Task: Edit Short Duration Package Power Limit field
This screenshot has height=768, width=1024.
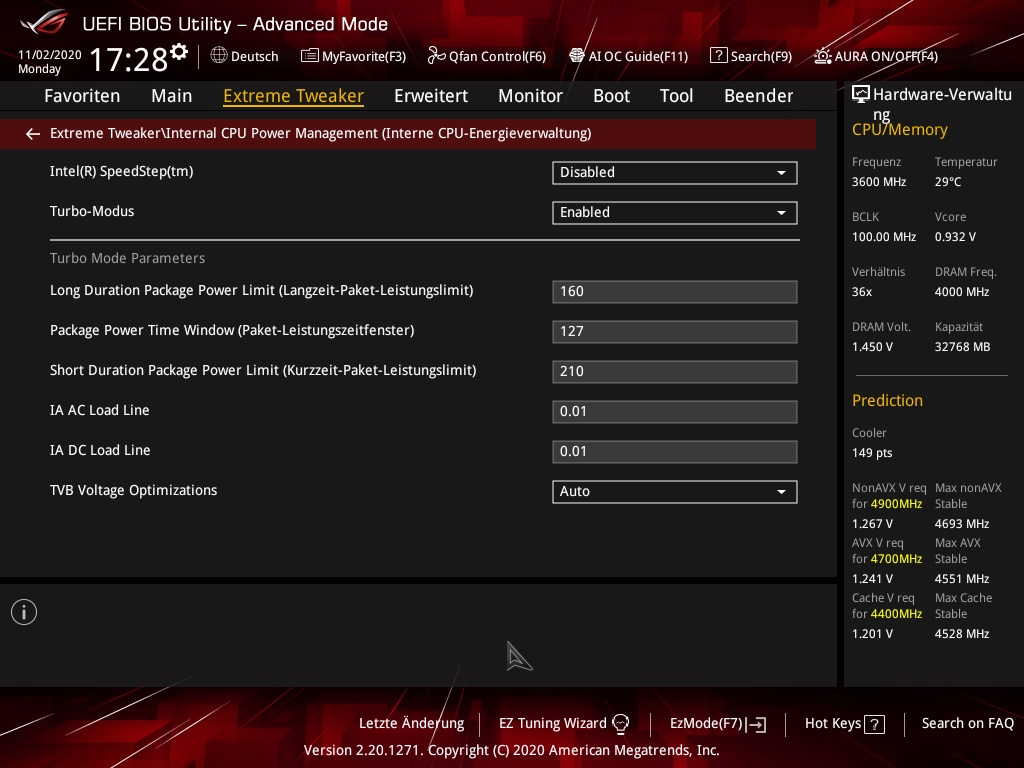Action: [675, 372]
